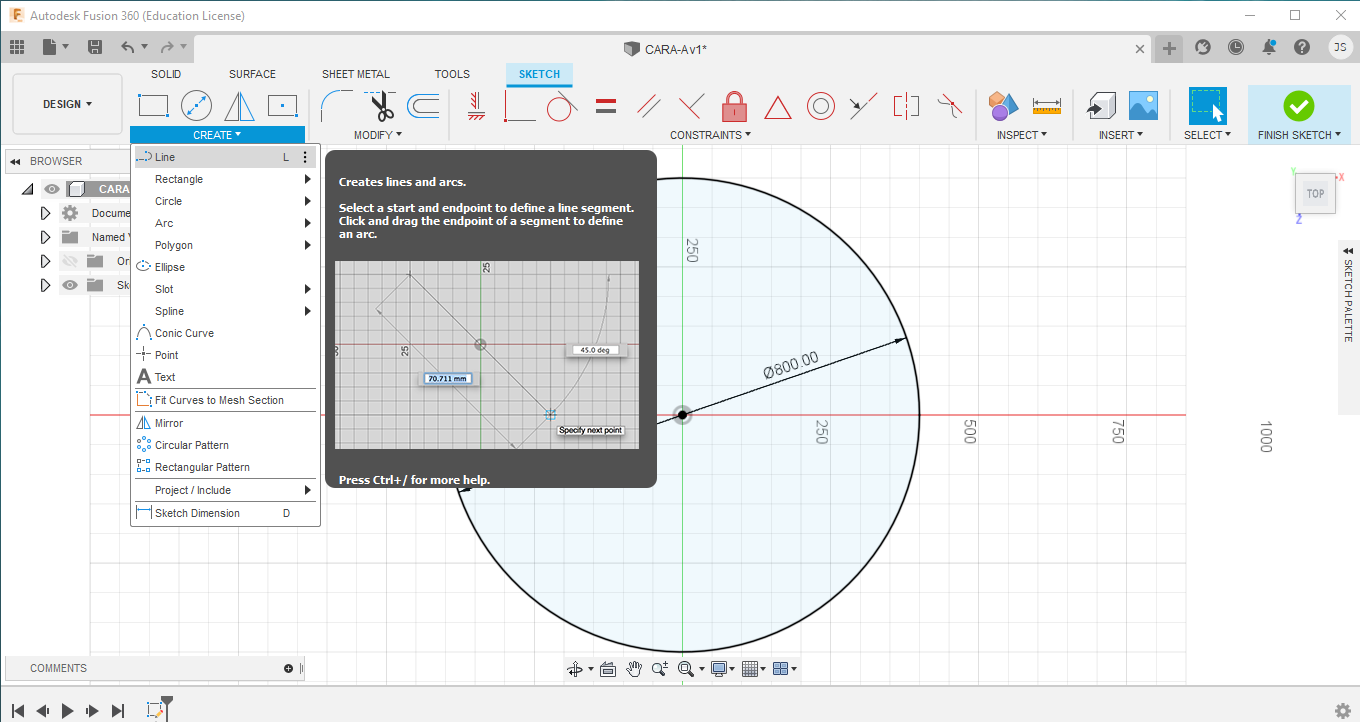Screen dimensions: 1360x722
Task: Select the Trim scissors tool
Action: [381, 105]
